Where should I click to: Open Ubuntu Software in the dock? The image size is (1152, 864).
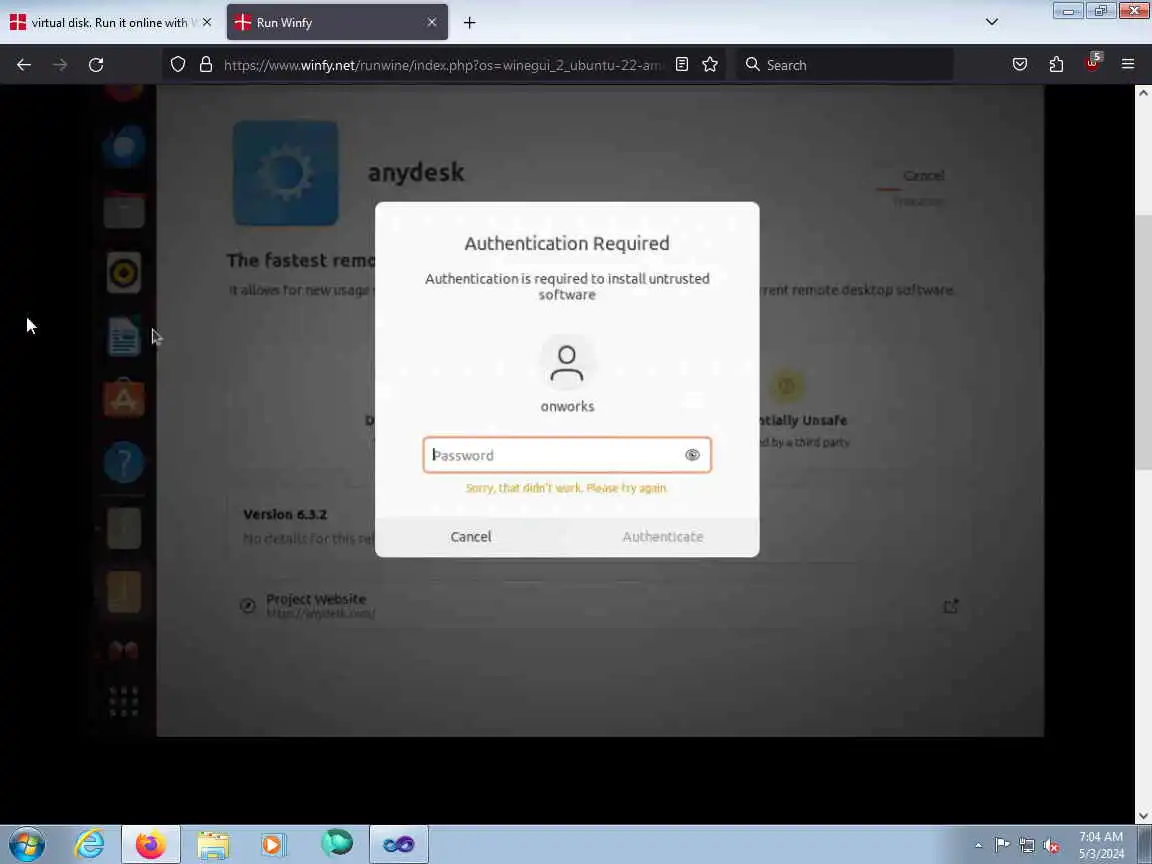point(123,399)
